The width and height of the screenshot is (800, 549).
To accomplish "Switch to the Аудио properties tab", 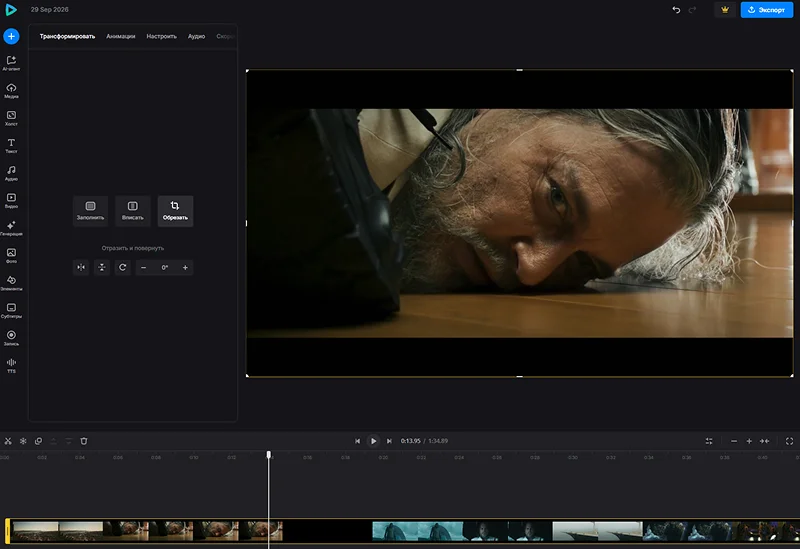I will [x=196, y=36].
